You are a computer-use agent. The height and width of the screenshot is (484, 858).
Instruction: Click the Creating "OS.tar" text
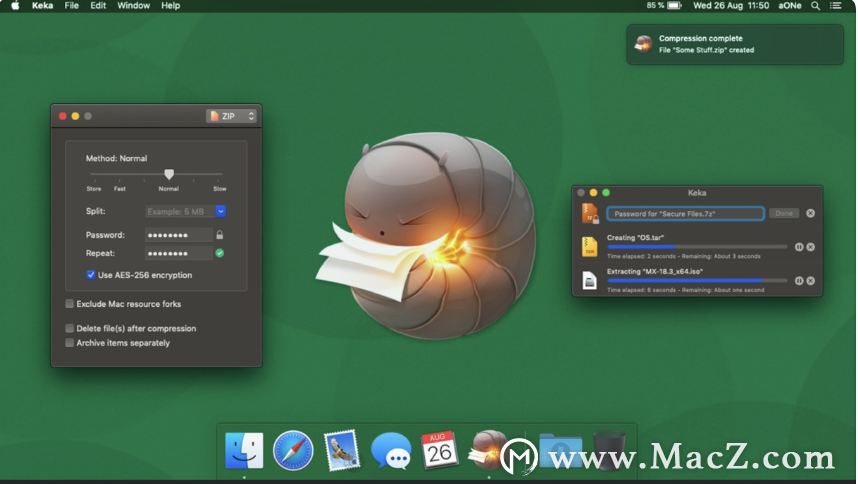point(635,237)
